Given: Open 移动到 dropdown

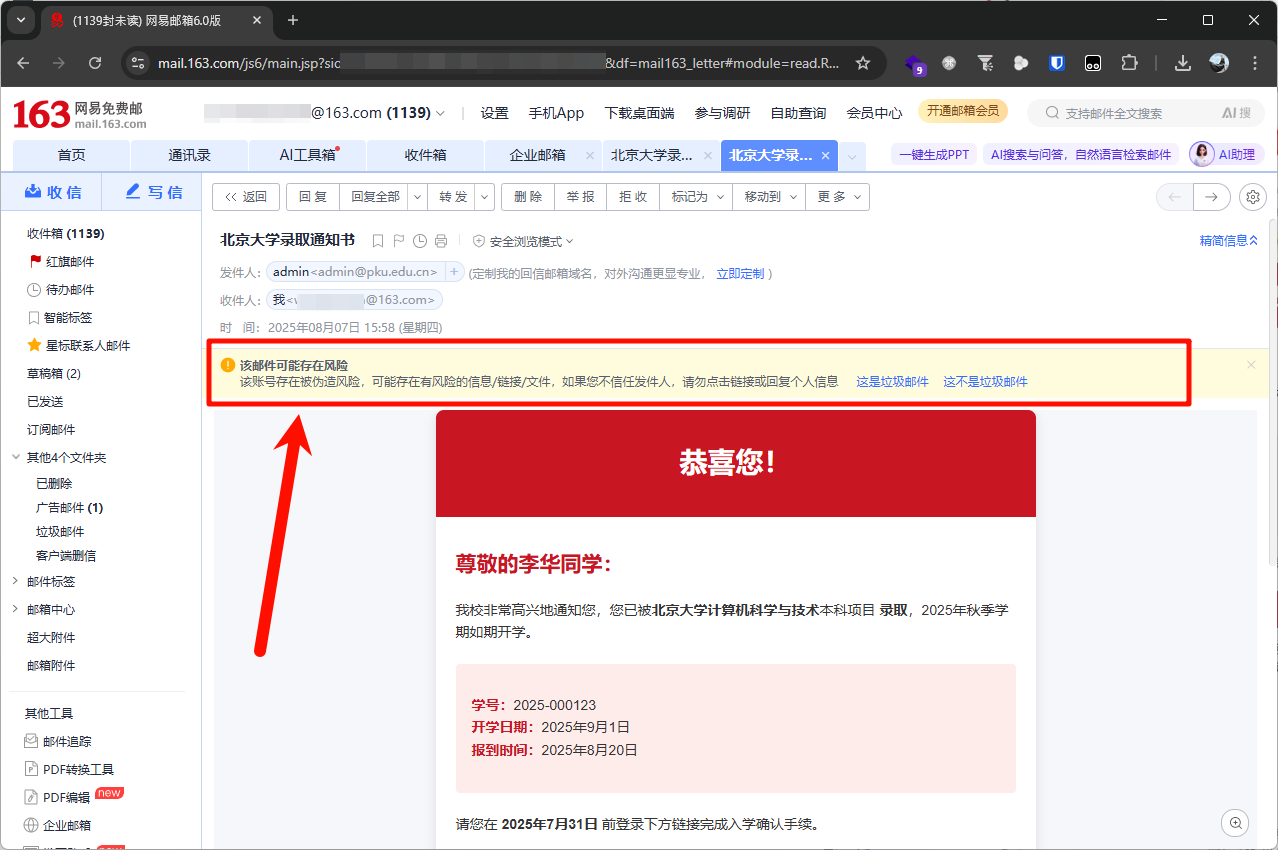Looking at the screenshot, I should (x=768, y=197).
